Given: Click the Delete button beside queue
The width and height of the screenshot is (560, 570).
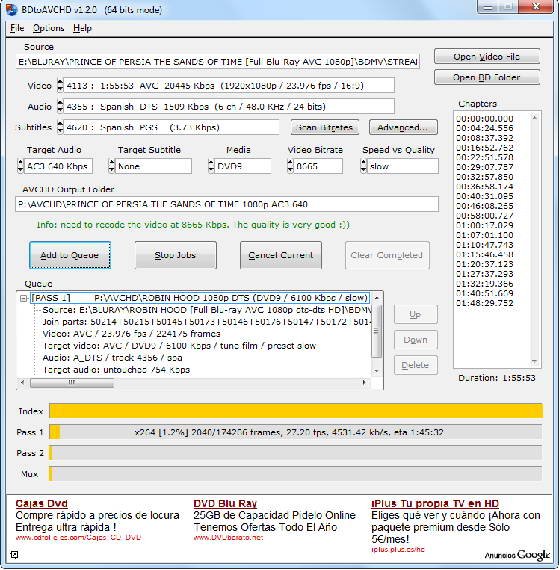Looking at the screenshot, I should point(416,365).
